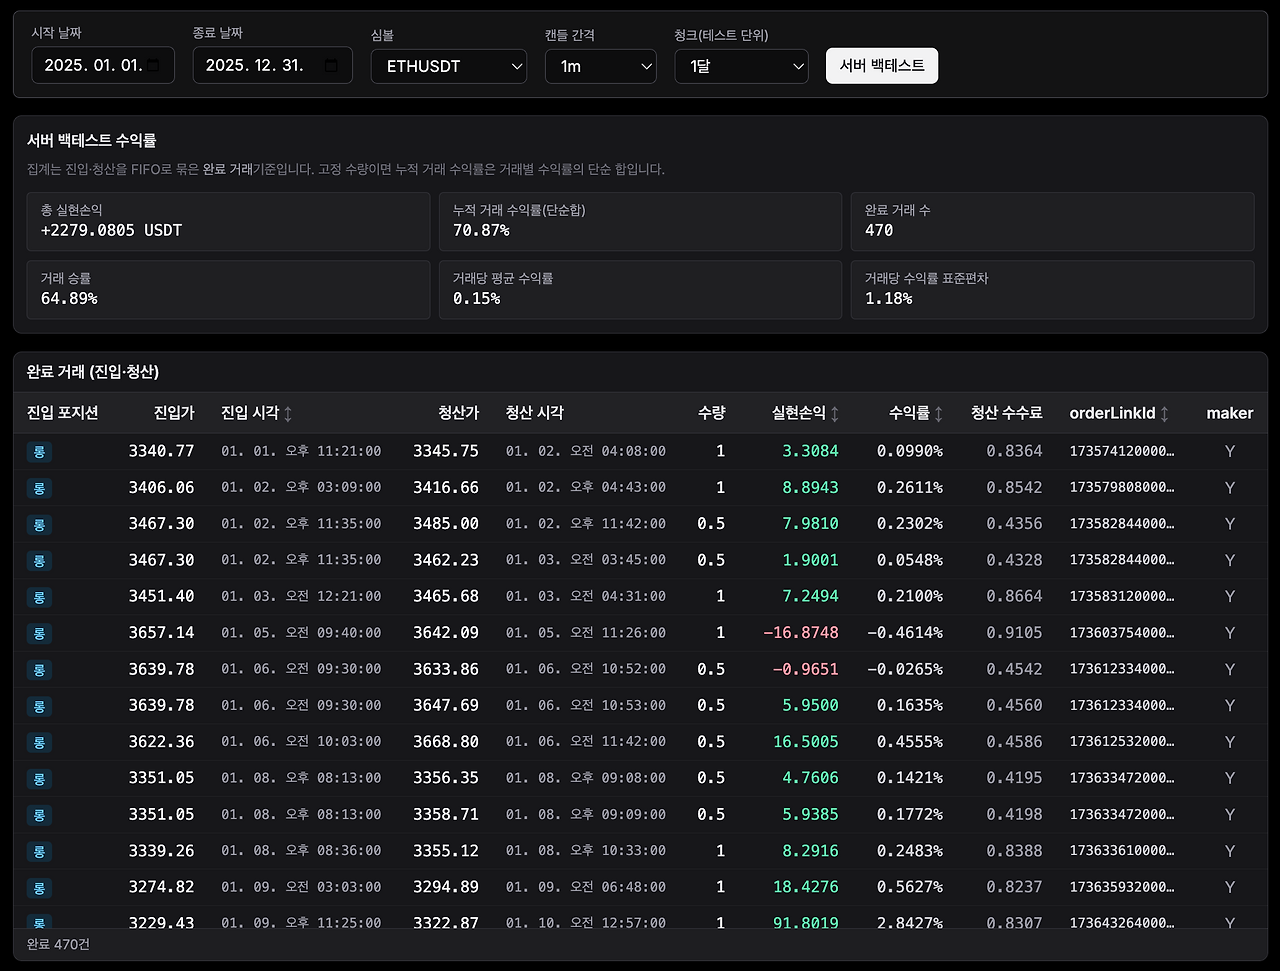Click the 롱 badge on the 3657.14 entry row
This screenshot has height=971, width=1280.
(x=39, y=633)
